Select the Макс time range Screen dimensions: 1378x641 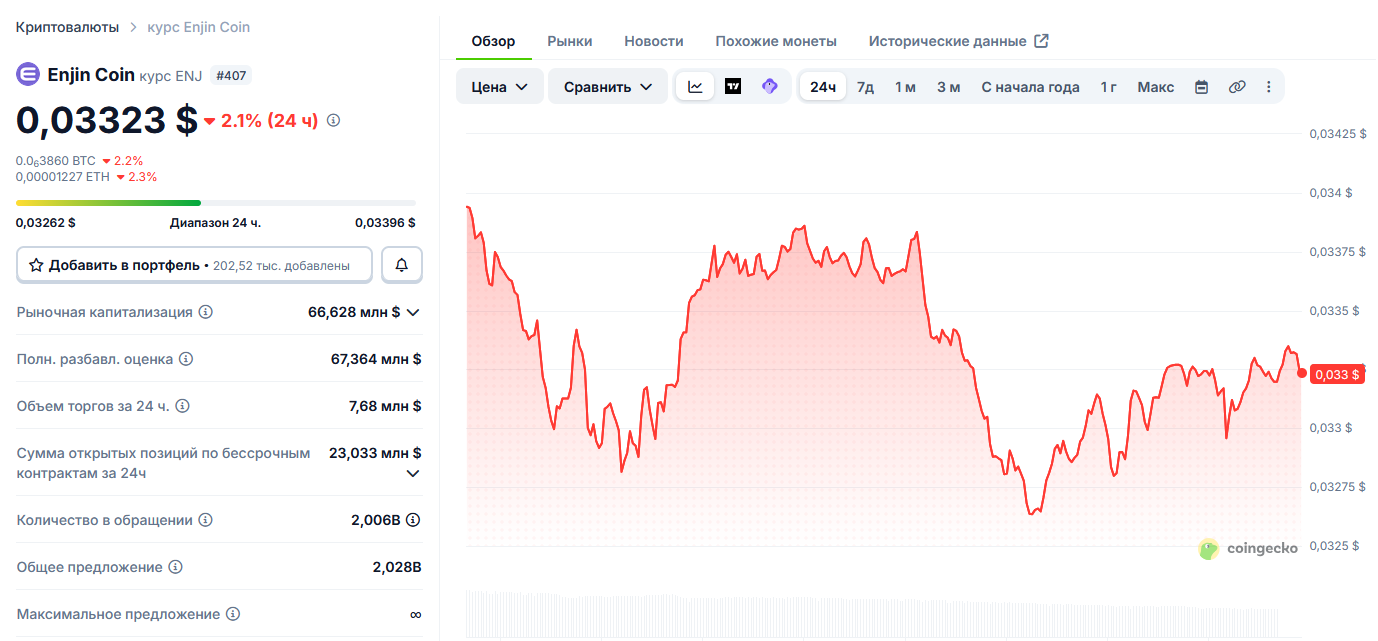1156,87
